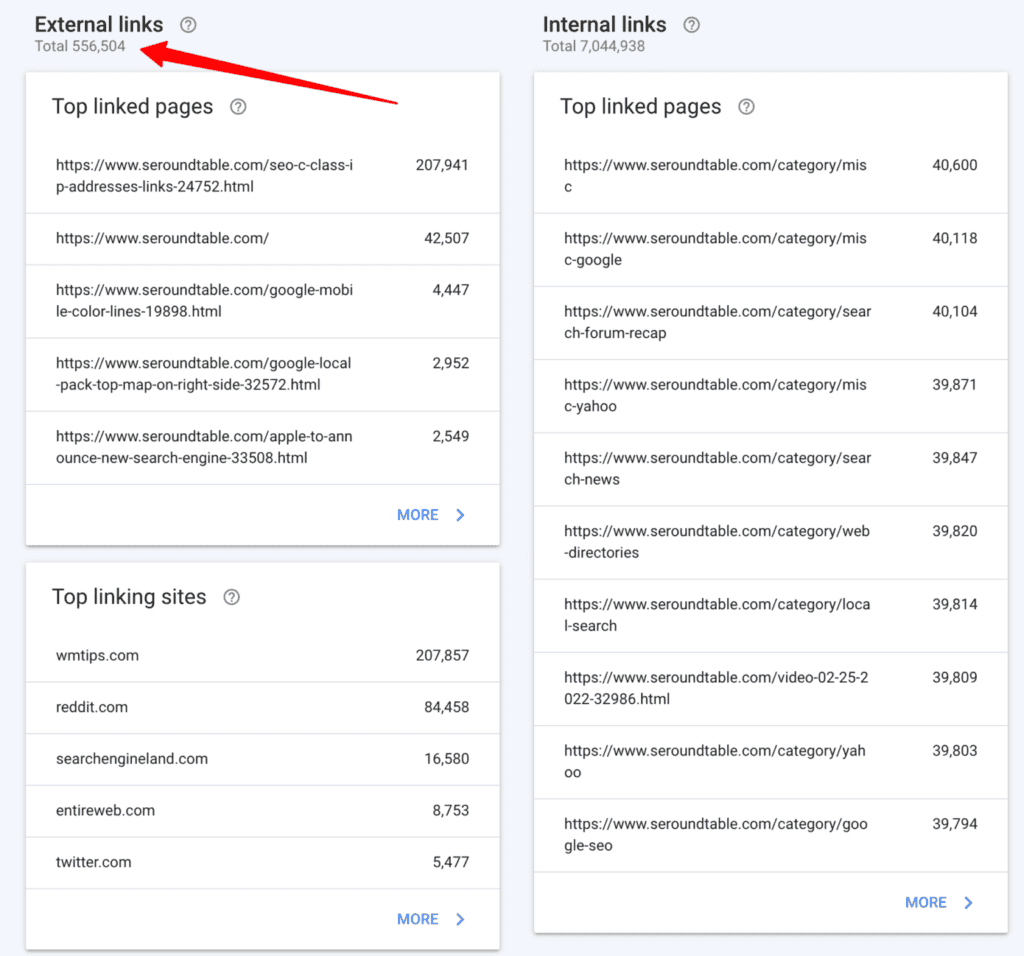Screen dimensions: 1024x956
Task: Open the help tooltip for External links
Action: point(187,25)
